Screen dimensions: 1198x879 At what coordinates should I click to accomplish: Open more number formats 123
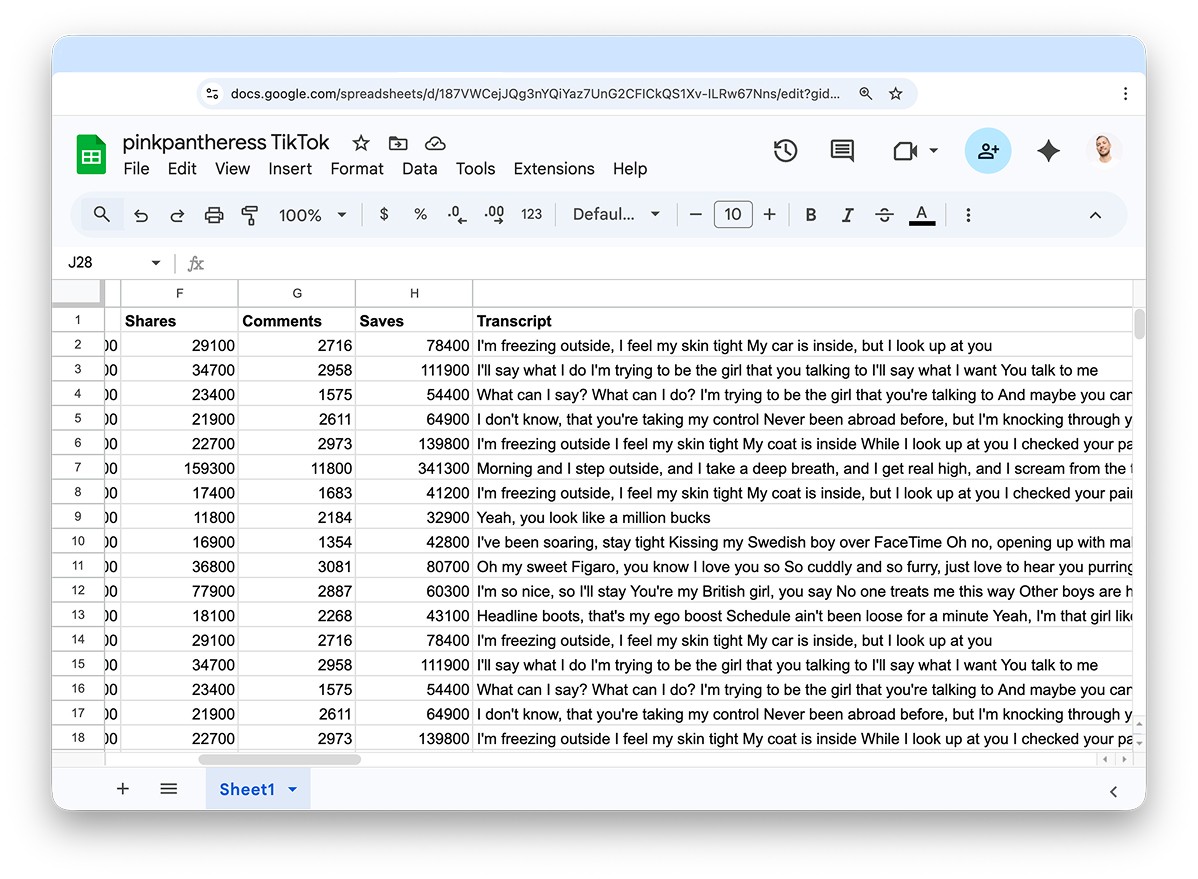click(x=531, y=215)
